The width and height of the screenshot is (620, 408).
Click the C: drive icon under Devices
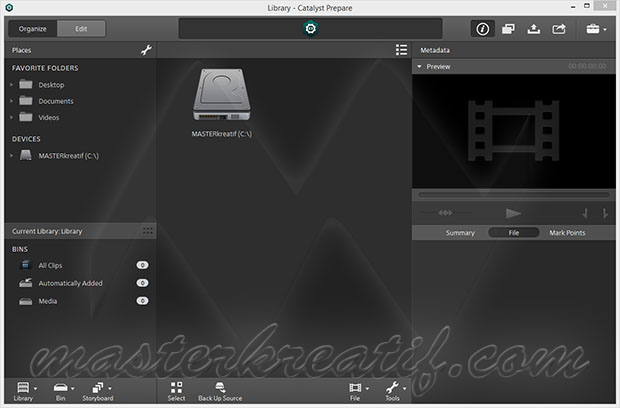(x=26, y=155)
